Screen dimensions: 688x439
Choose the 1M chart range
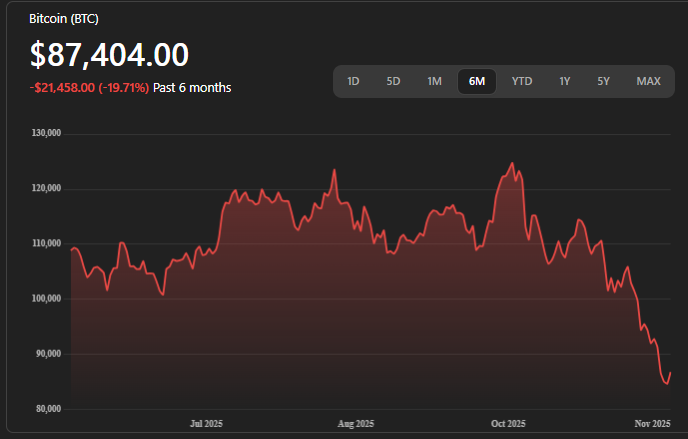pos(434,81)
